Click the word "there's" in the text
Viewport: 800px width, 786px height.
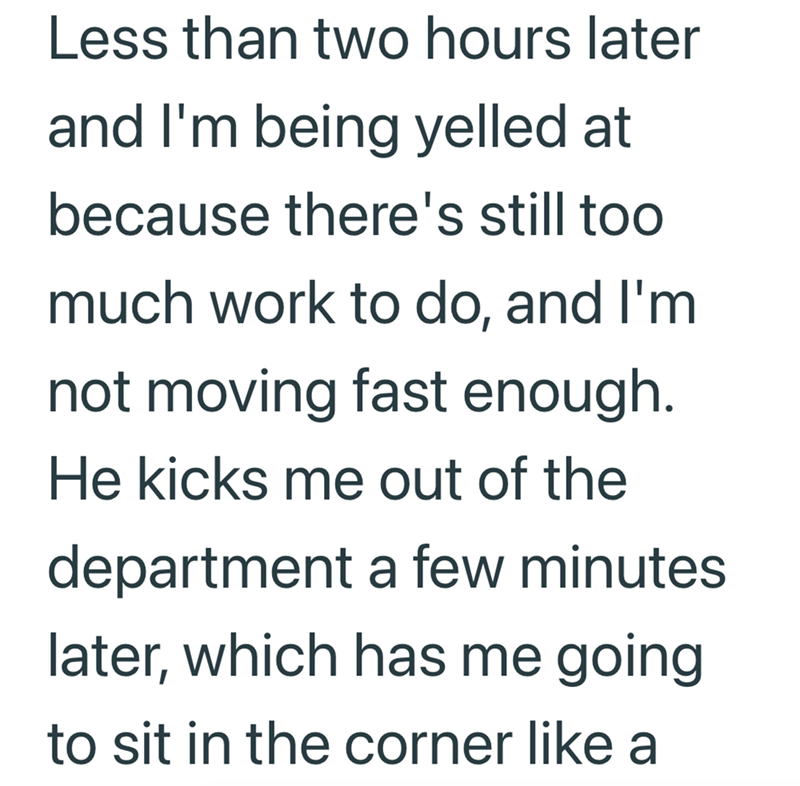click(x=374, y=215)
